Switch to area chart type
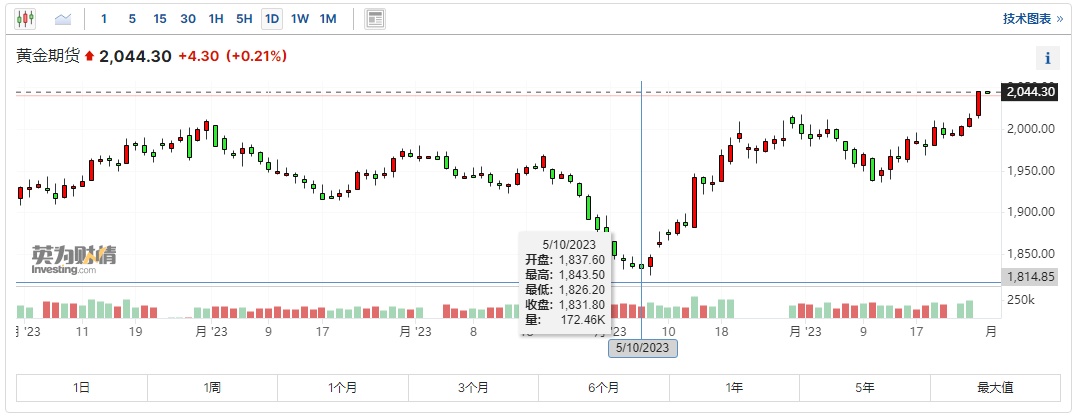 pyautogui.click(x=63, y=18)
